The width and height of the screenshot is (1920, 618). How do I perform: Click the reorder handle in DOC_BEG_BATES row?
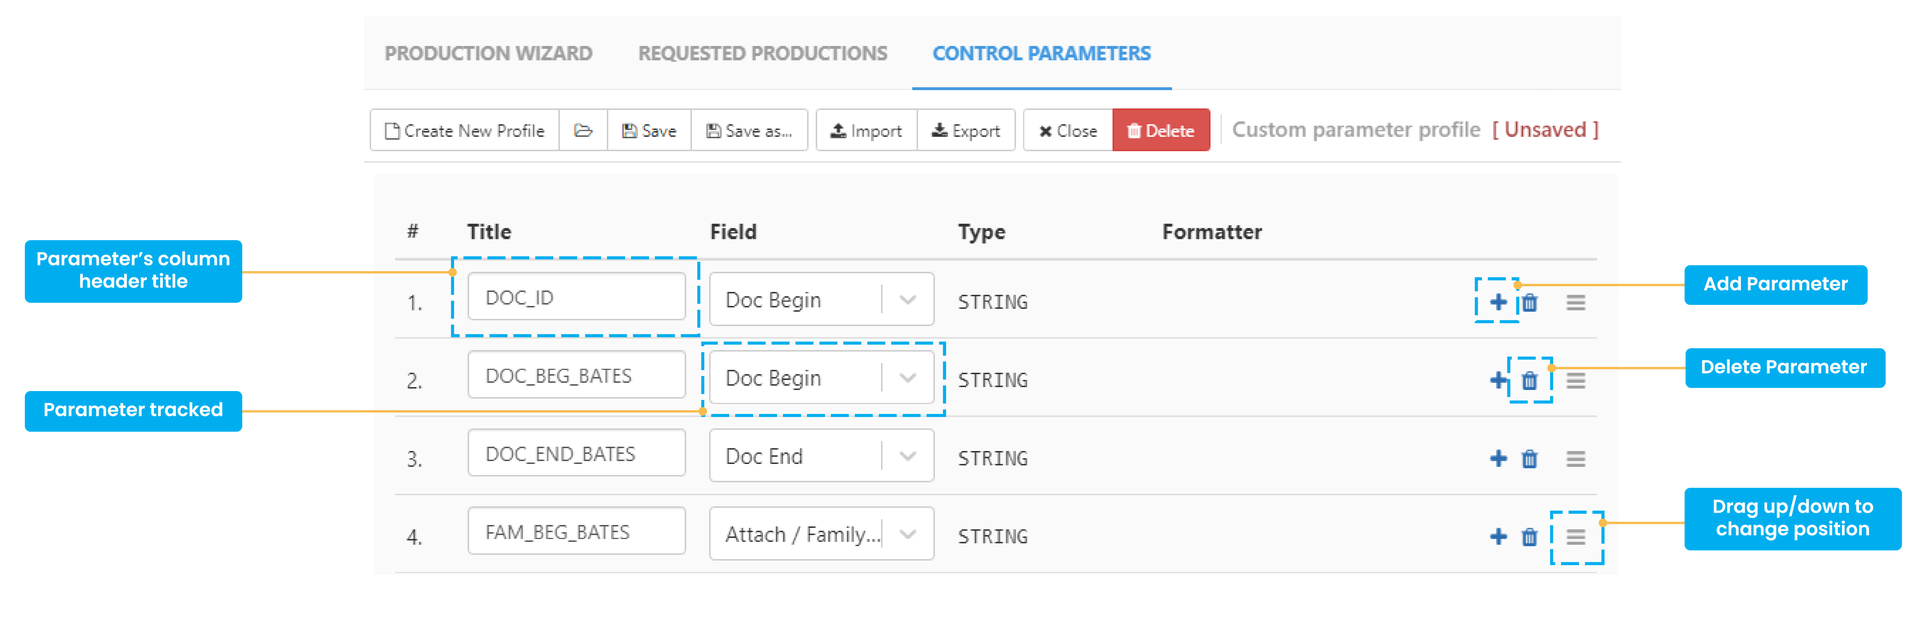(x=1576, y=380)
